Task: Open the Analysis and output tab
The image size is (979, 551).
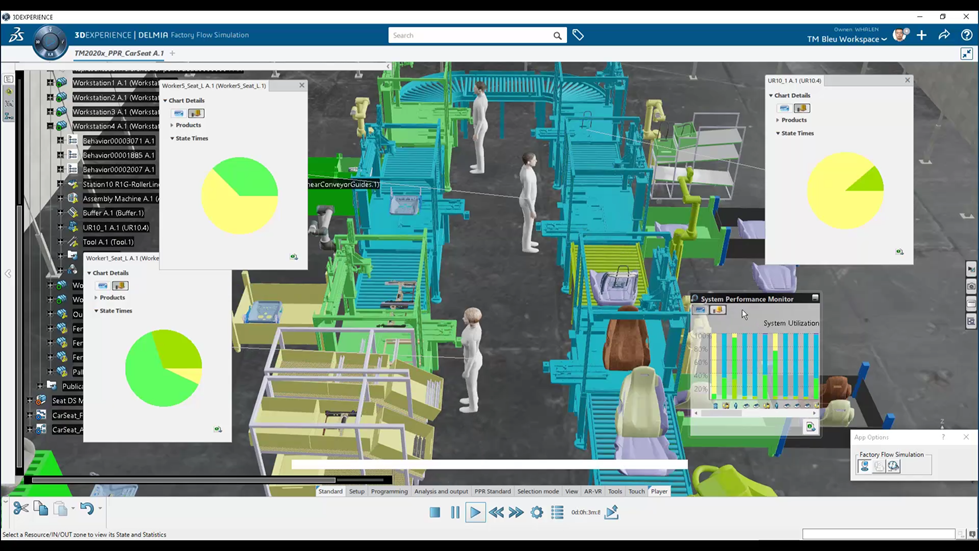Action: pyautogui.click(x=441, y=491)
